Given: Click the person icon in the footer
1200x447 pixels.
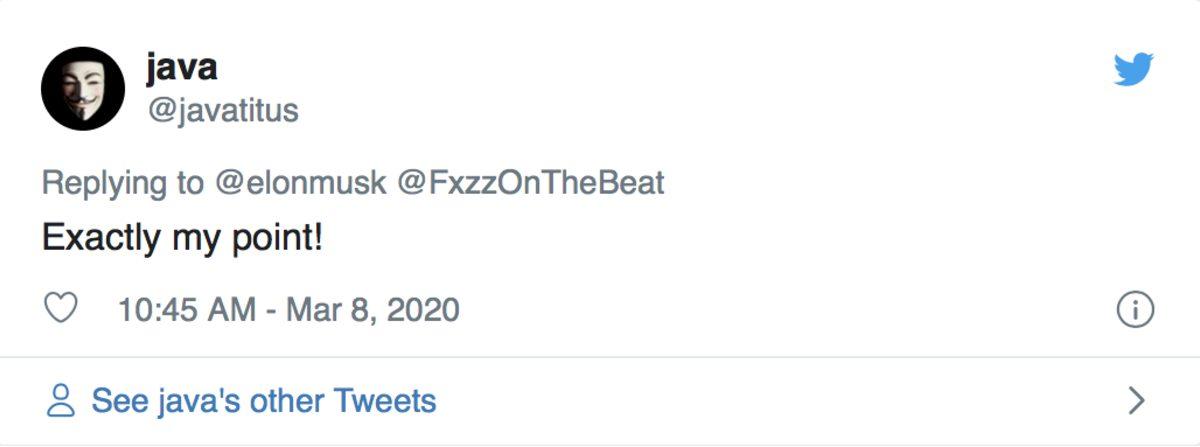Looking at the screenshot, I should click(x=62, y=402).
